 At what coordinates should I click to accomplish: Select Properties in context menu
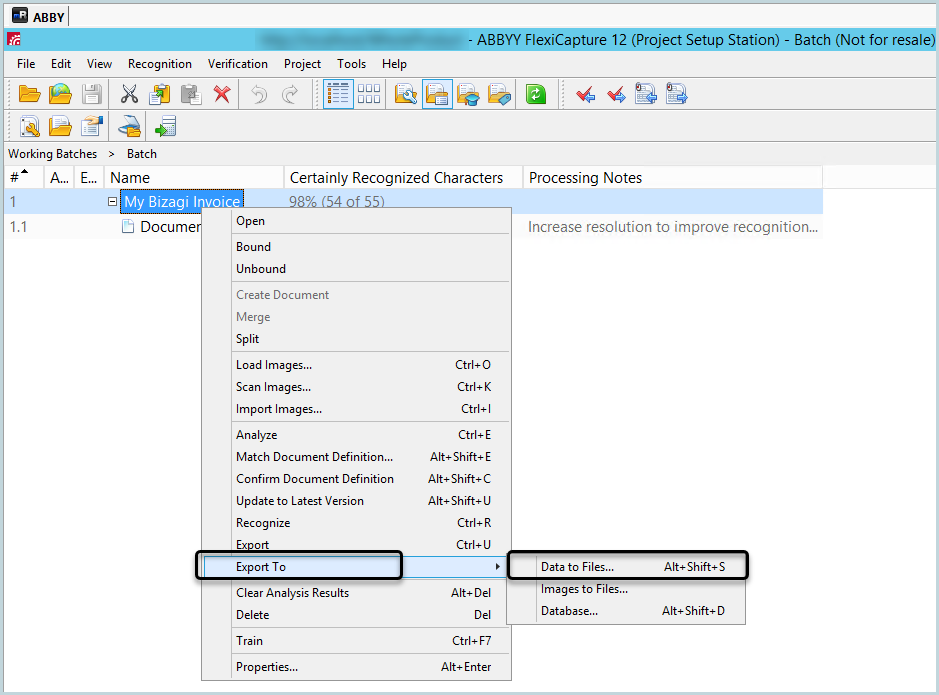click(x=356, y=667)
